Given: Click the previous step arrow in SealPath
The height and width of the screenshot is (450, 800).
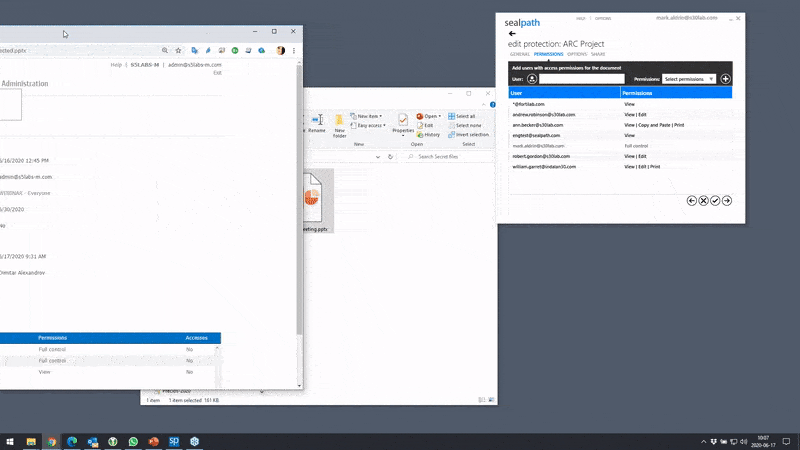Looking at the screenshot, I should pyautogui.click(x=691, y=201).
